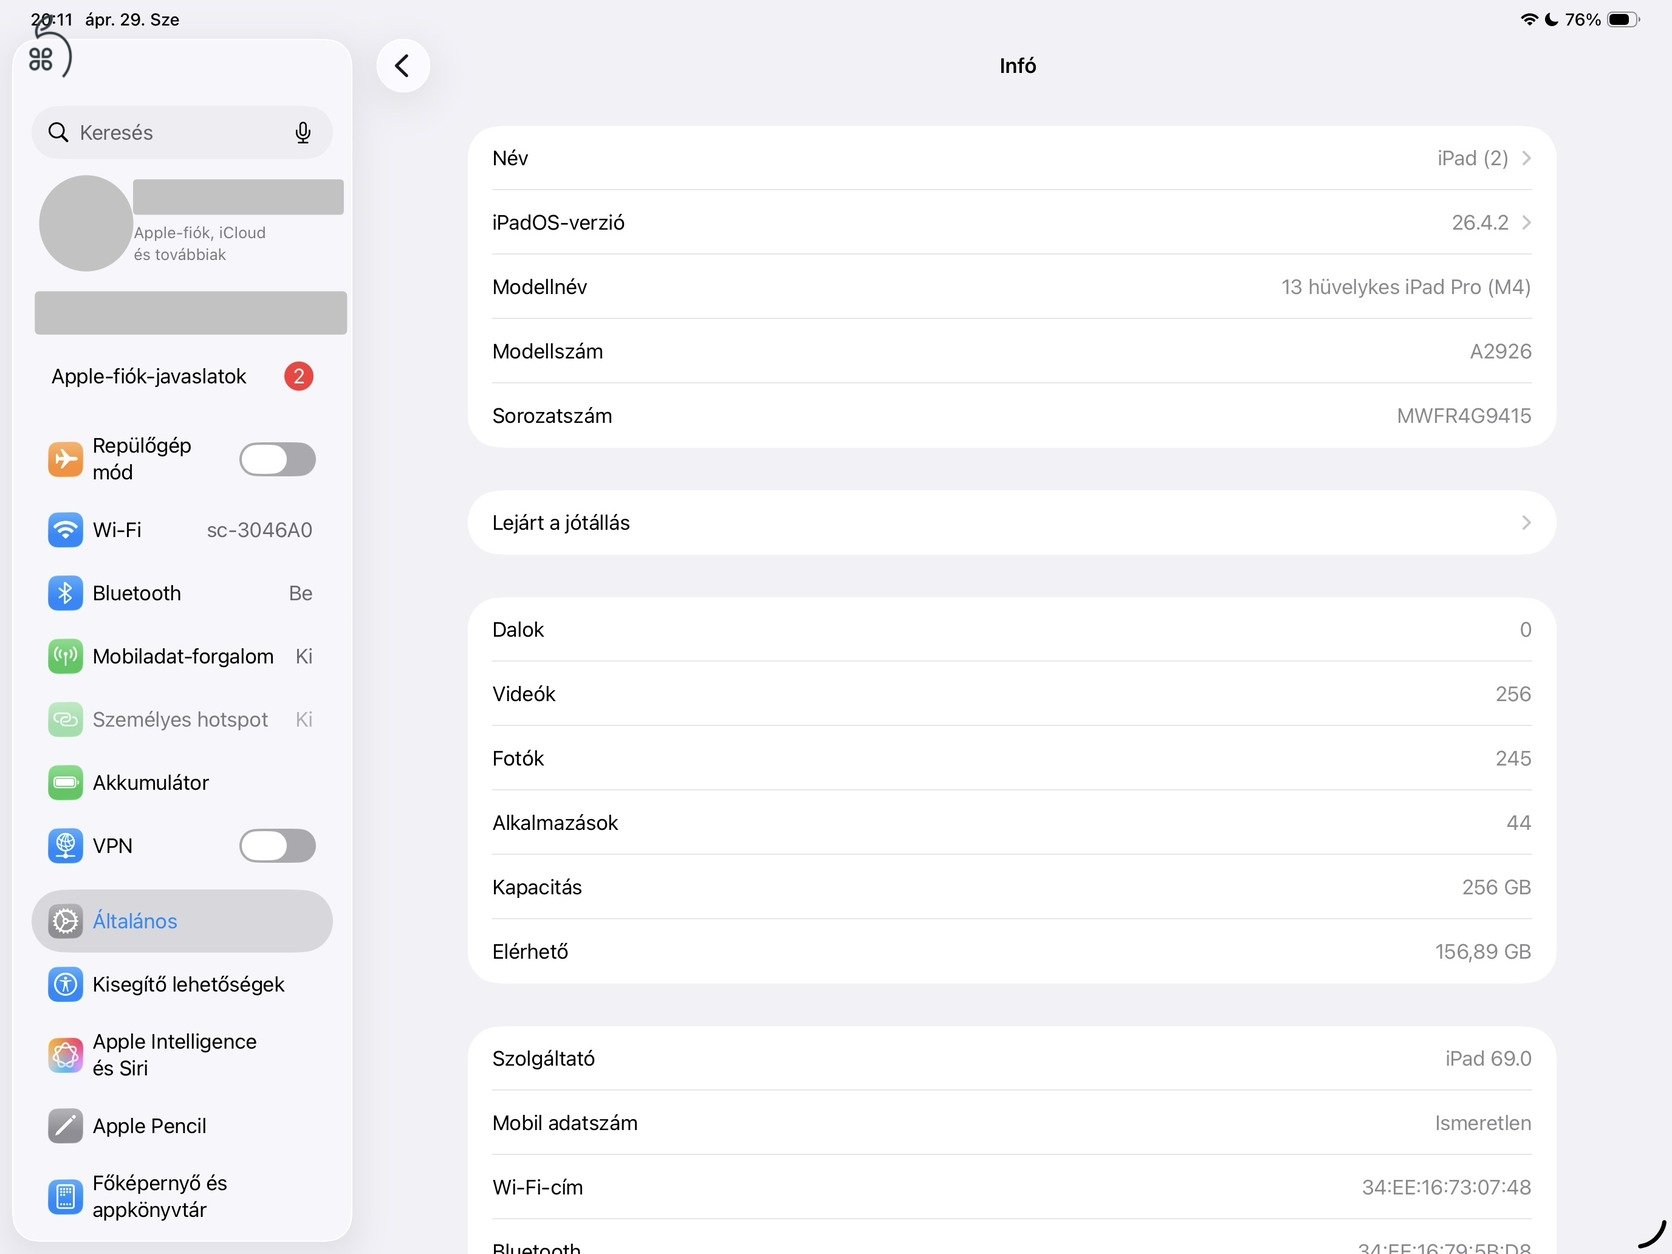The height and width of the screenshot is (1254, 1672).
Task: Tap the Személyes hotspot link icon
Action: tap(66, 719)
